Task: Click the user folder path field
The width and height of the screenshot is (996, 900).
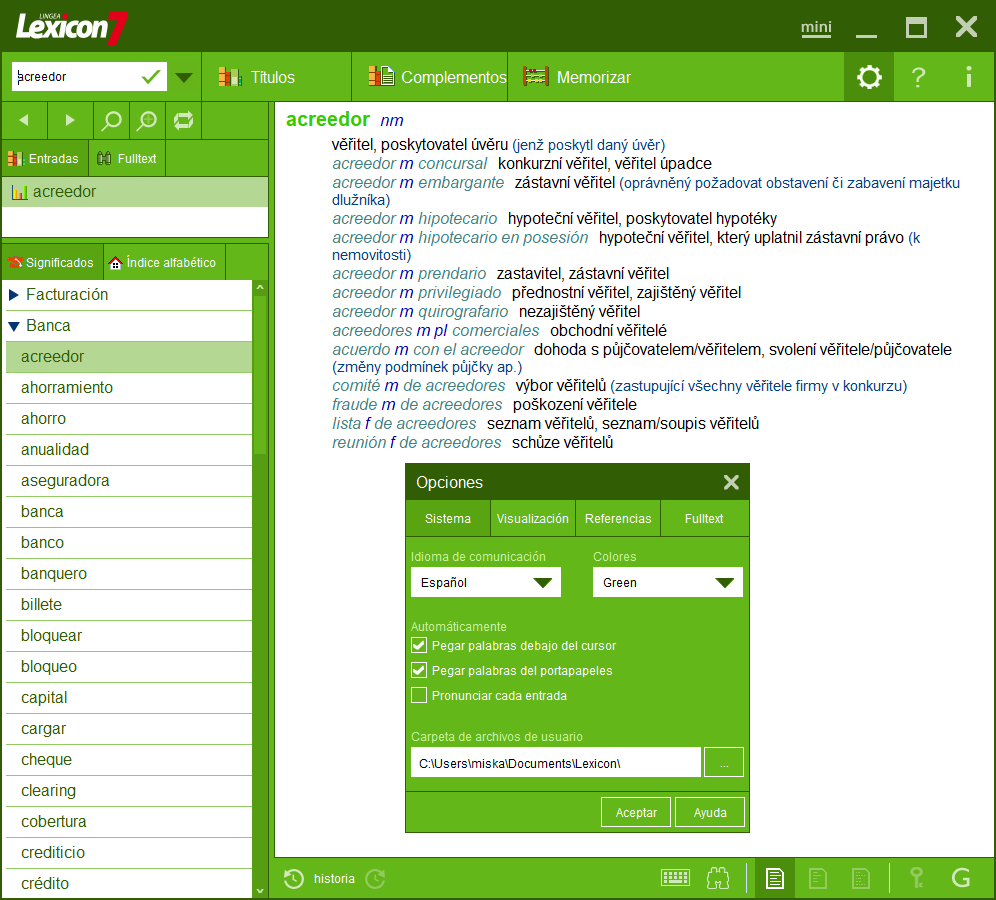Action: [556, 762]
